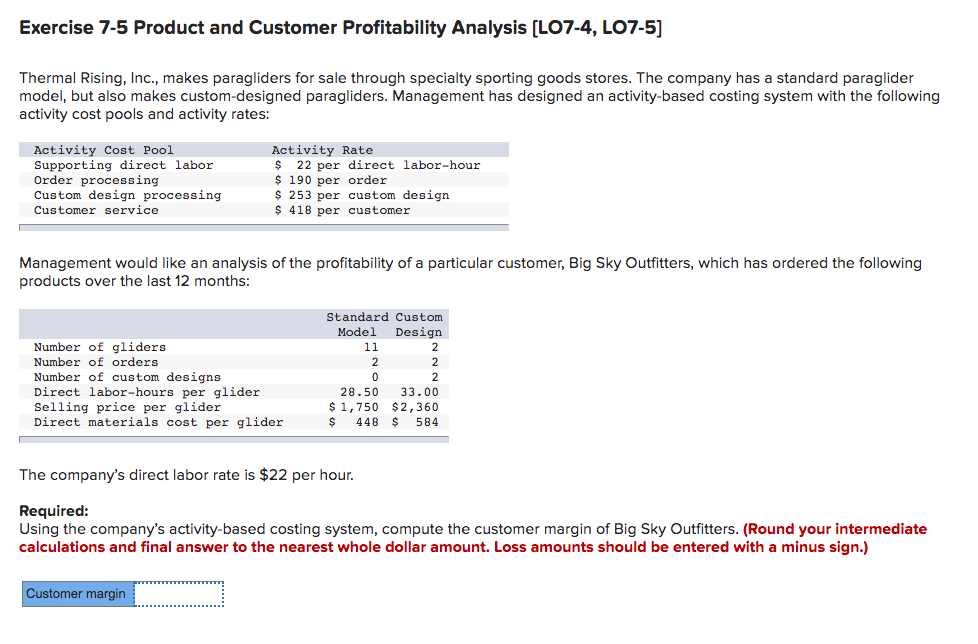Click the Standard Model value 11
This screenshot has width=978, height=644.
[371, 347]
